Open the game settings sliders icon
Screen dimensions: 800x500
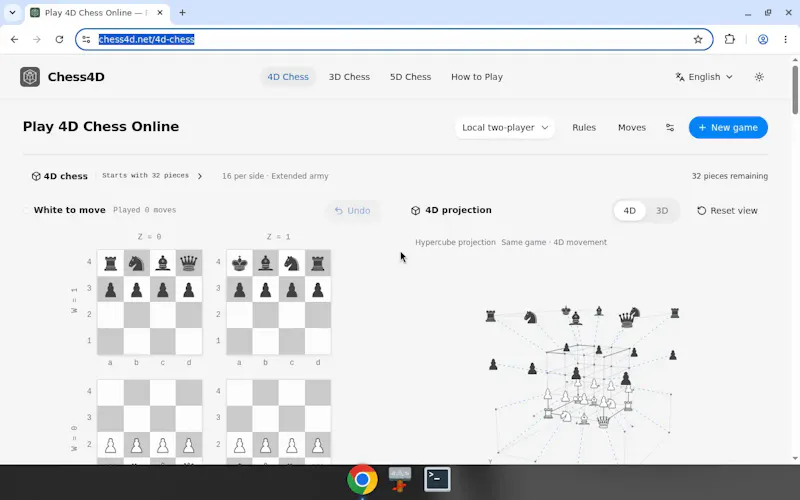tap(670, 128)
